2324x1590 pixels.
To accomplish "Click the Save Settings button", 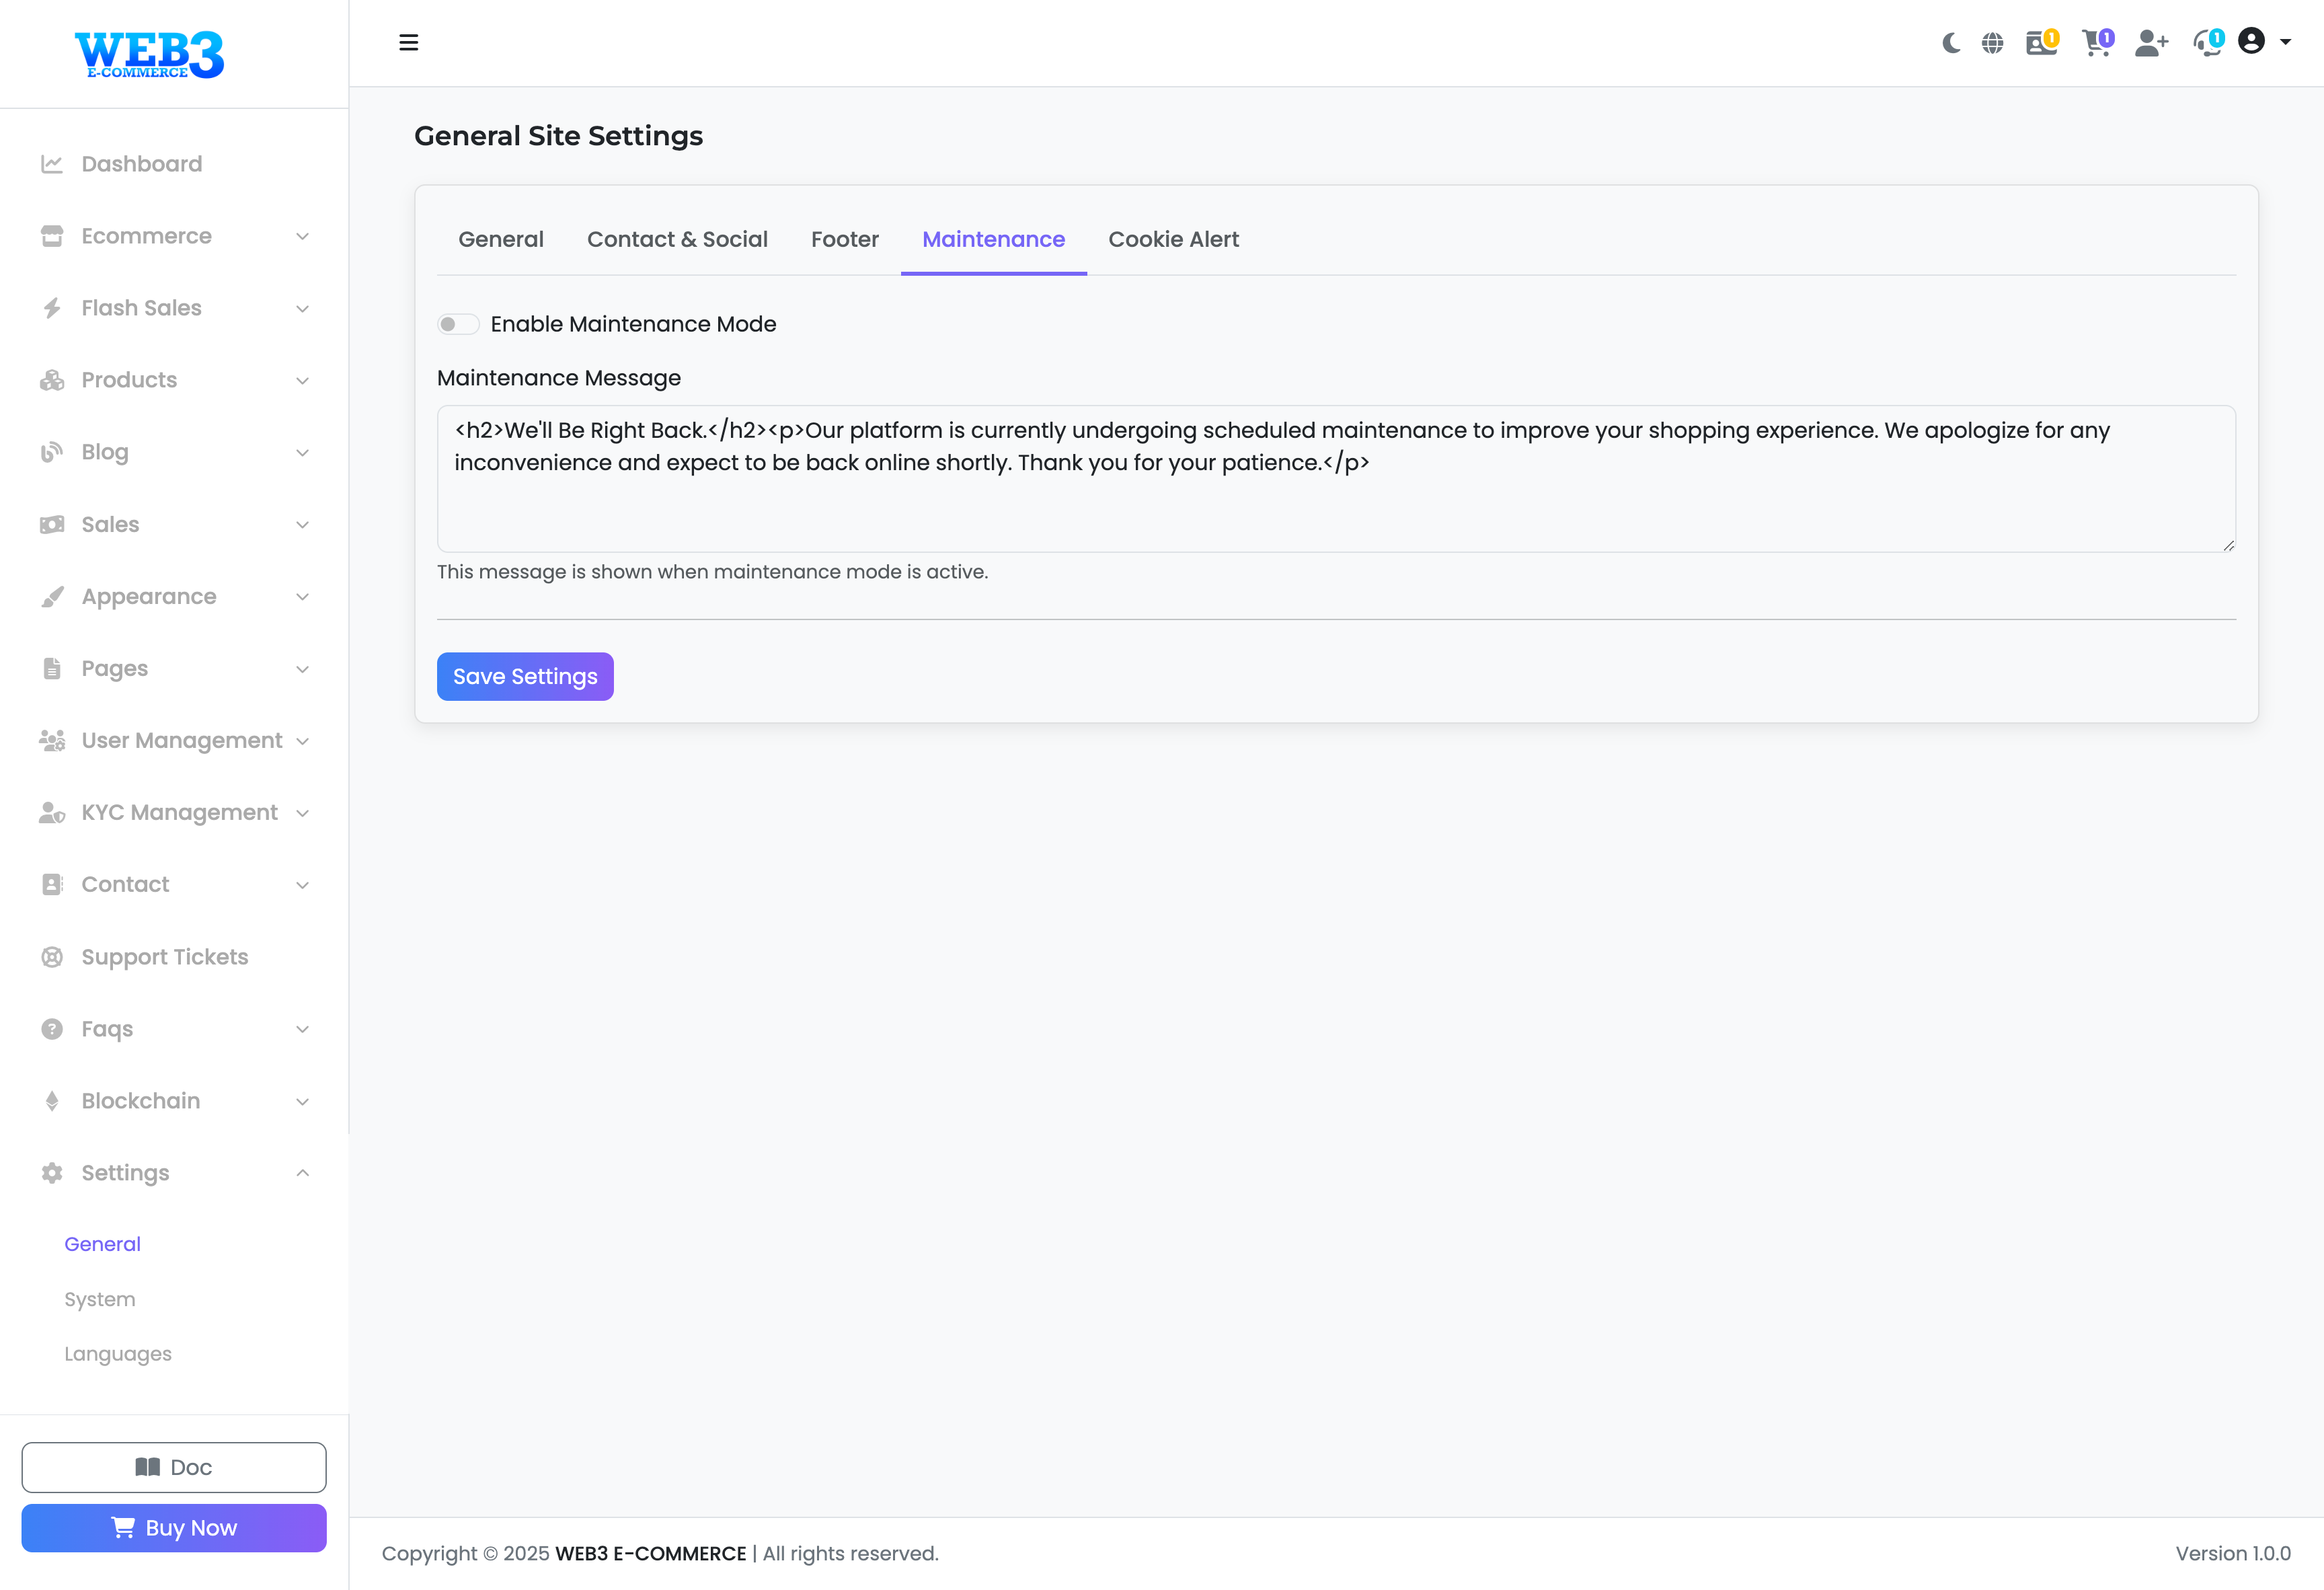I will click(525, 677).
